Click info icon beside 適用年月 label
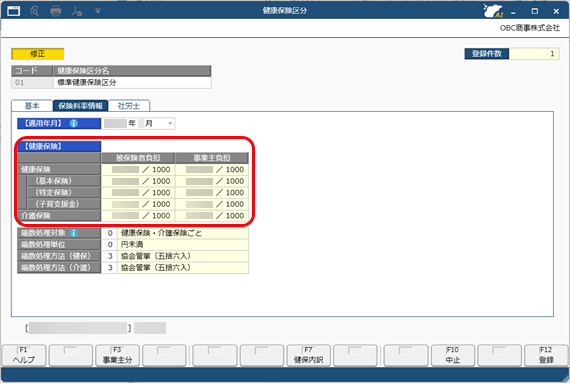The image size is (570, 384). (73, 123)
